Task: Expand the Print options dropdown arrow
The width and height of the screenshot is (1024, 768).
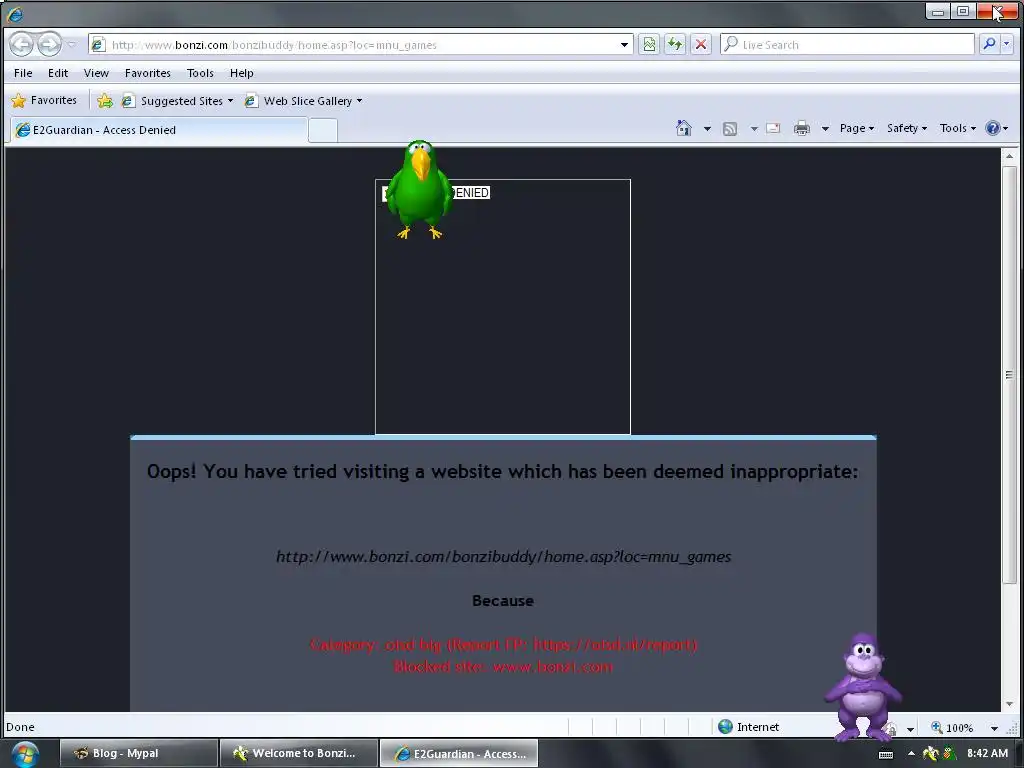Action: point(825,129)
